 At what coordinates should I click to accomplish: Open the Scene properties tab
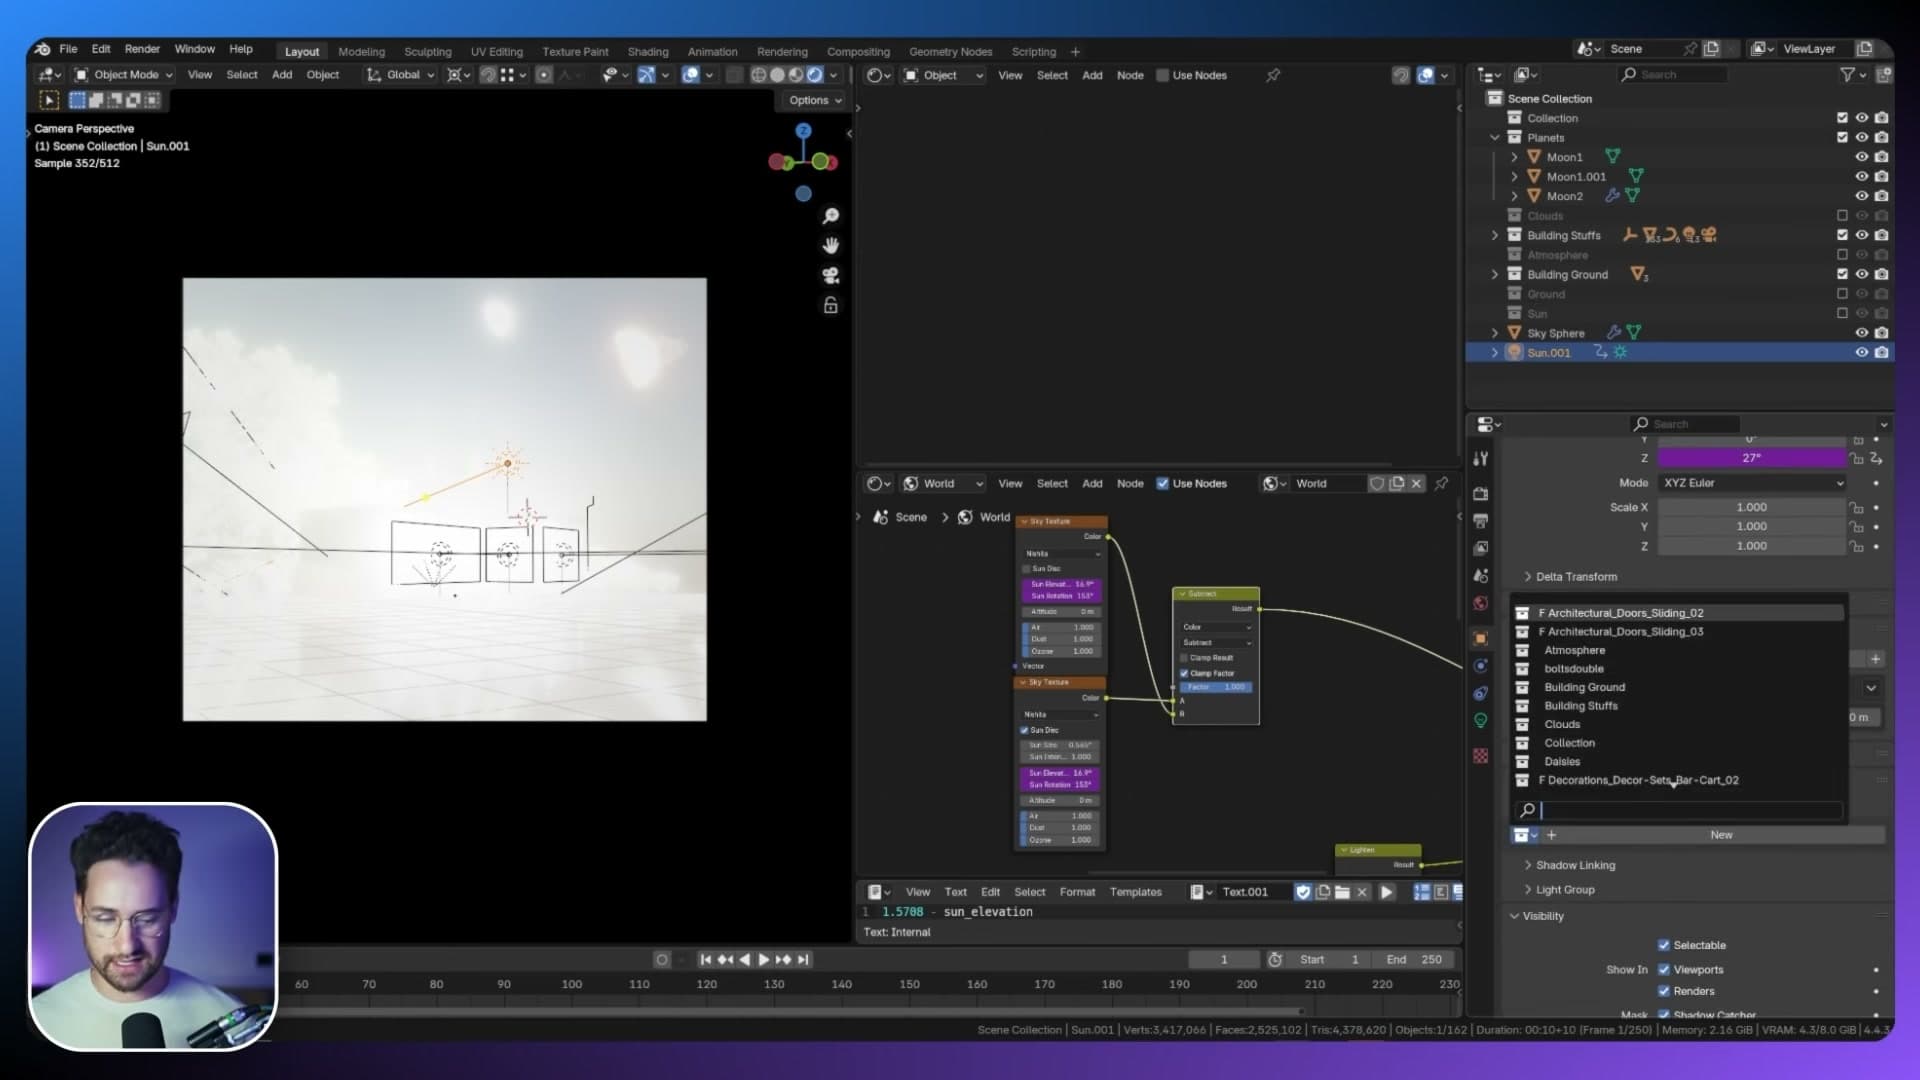point(1481,576)
